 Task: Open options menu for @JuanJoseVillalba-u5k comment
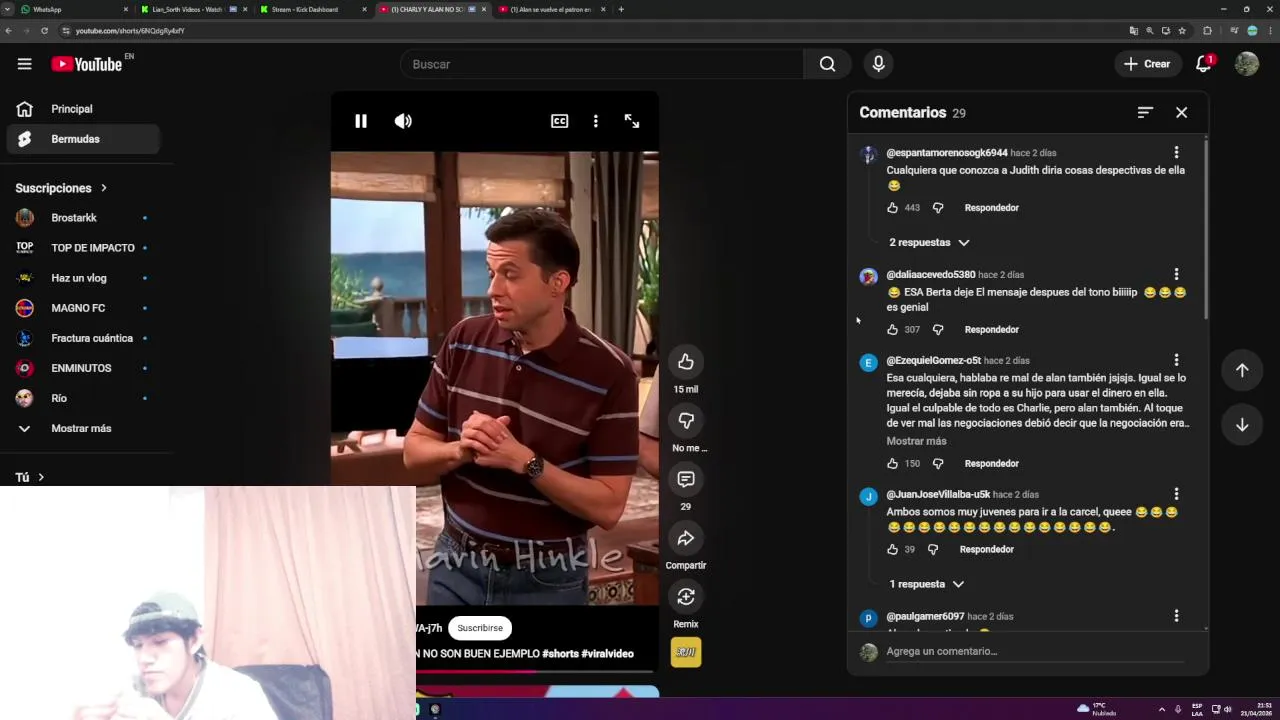point(1176,494)
